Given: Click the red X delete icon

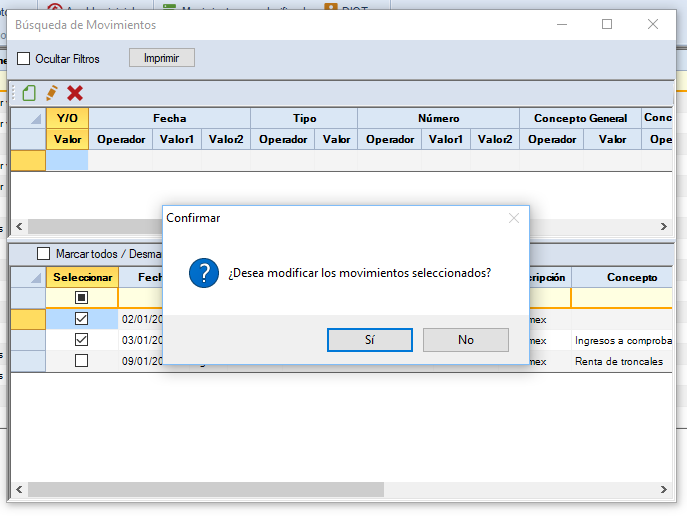Looking at the screenshot, I should (x=75, y=93).
